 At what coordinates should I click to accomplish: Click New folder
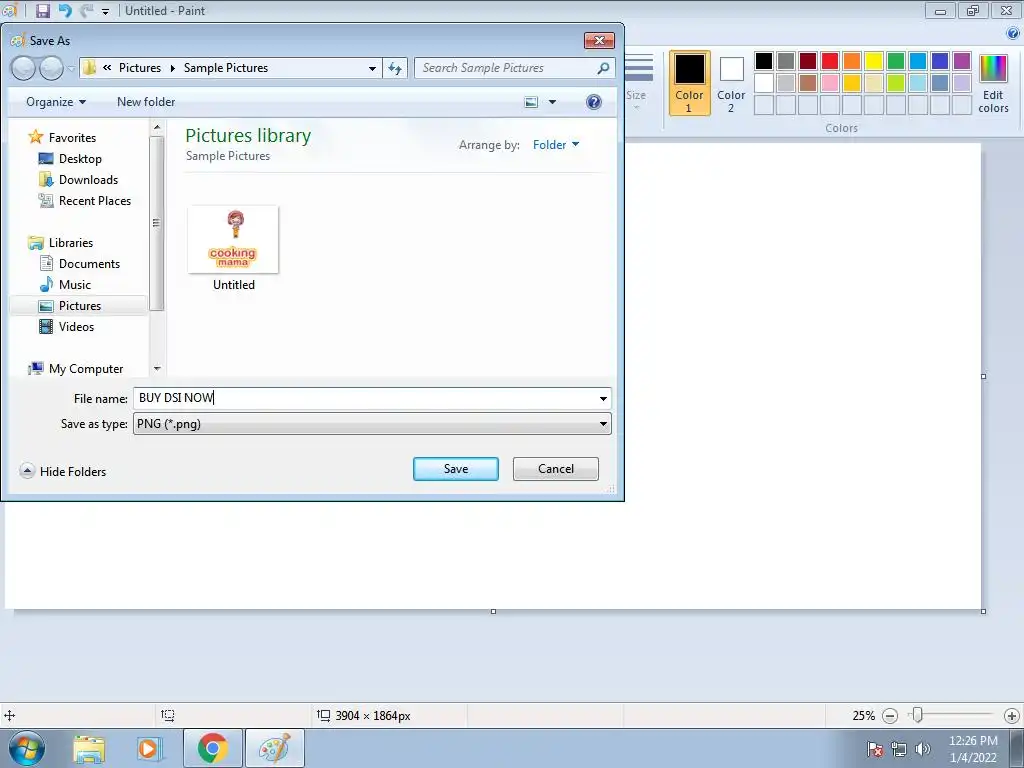click(146, 102)
